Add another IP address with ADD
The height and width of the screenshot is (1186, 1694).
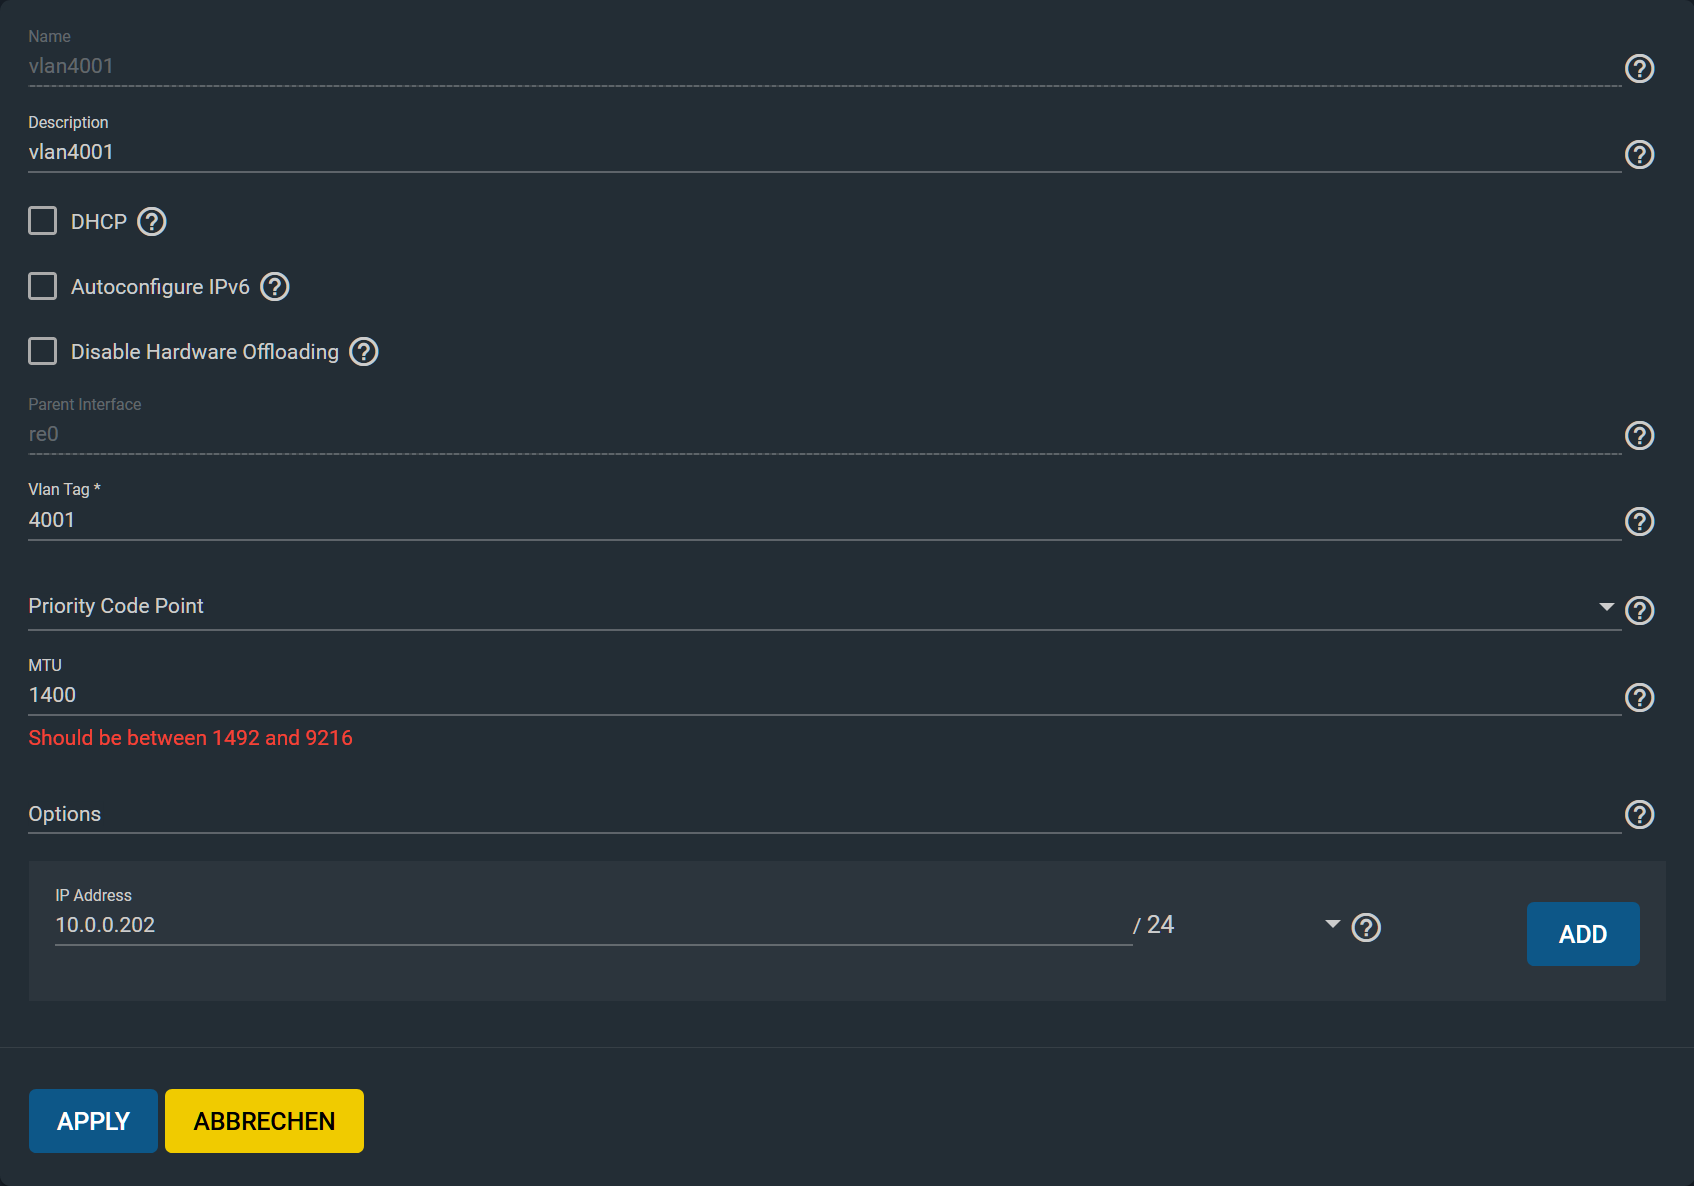[x=1583, y=934]
